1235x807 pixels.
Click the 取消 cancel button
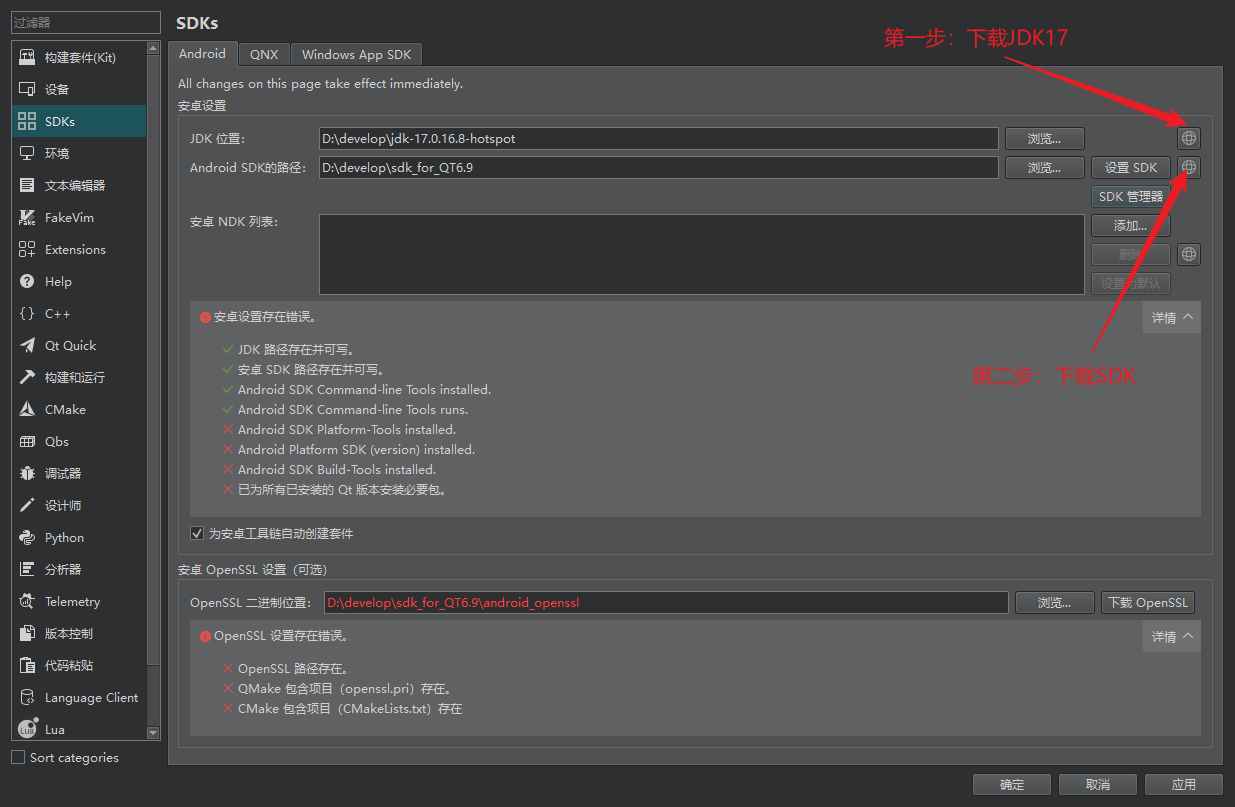(x=1098, y=784)
